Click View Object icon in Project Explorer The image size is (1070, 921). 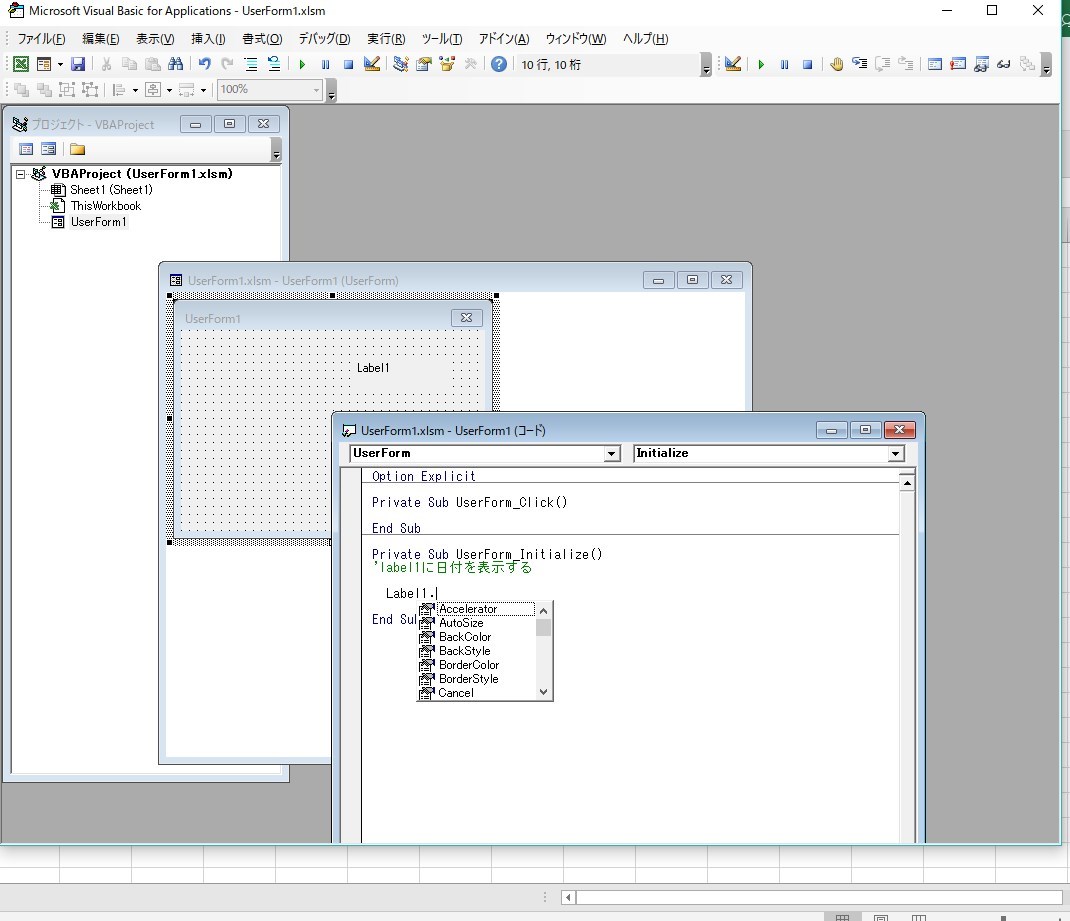pyautogui.click(x=48, y=149)
